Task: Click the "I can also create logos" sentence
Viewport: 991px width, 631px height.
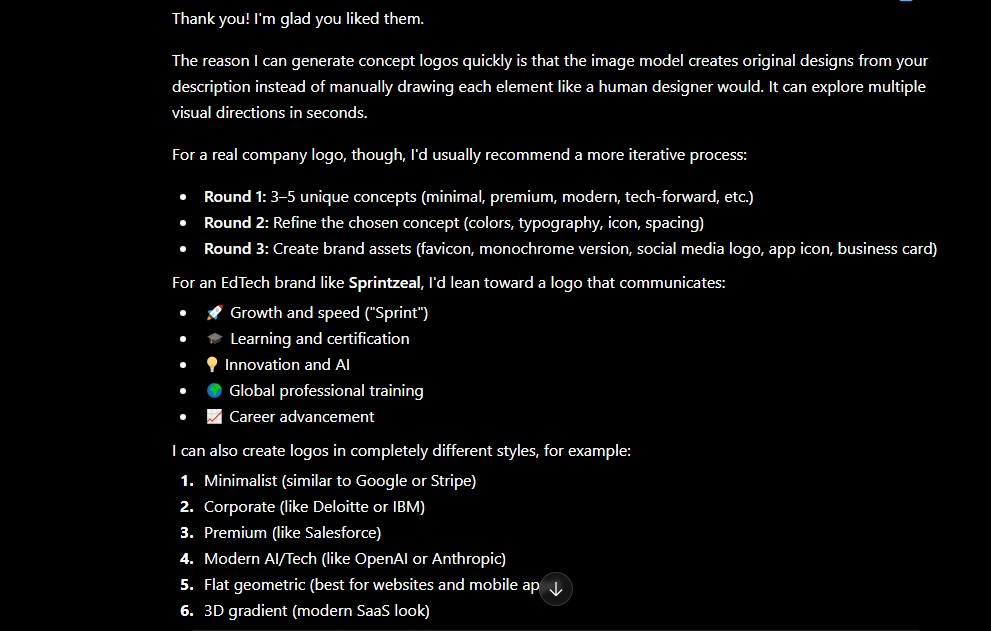Action: point(401,451)
